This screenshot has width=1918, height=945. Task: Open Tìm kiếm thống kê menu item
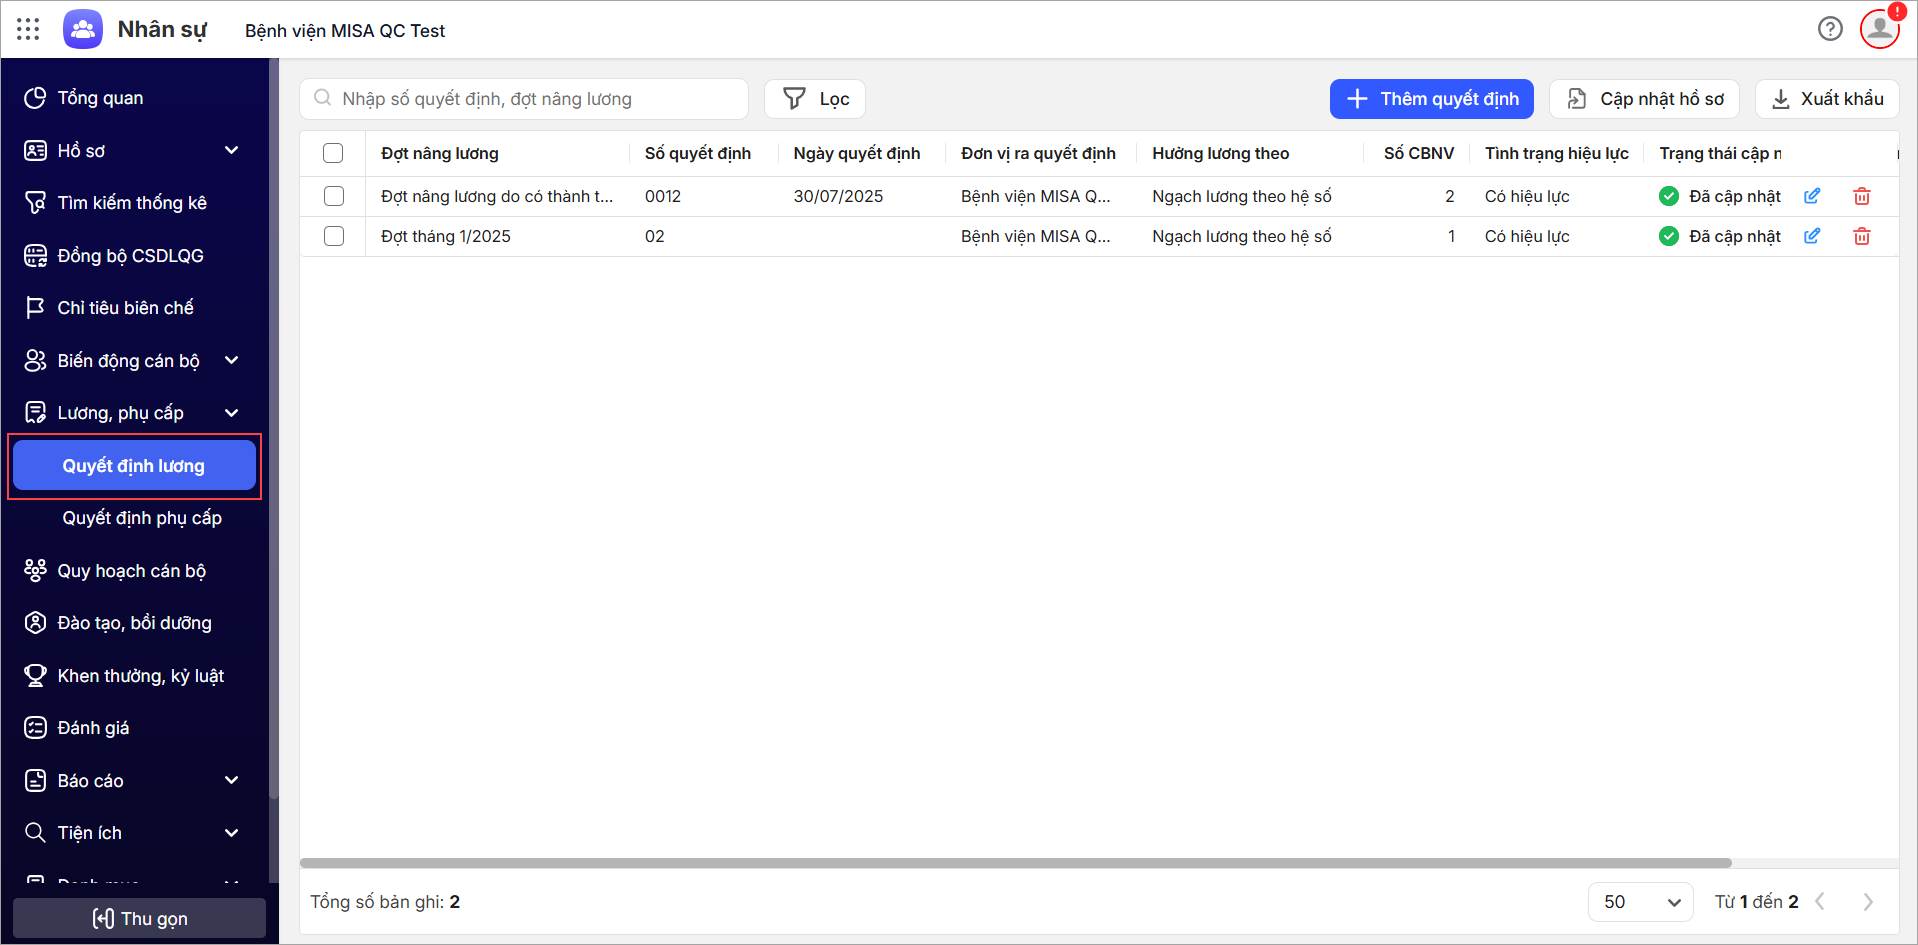point(135,203)
